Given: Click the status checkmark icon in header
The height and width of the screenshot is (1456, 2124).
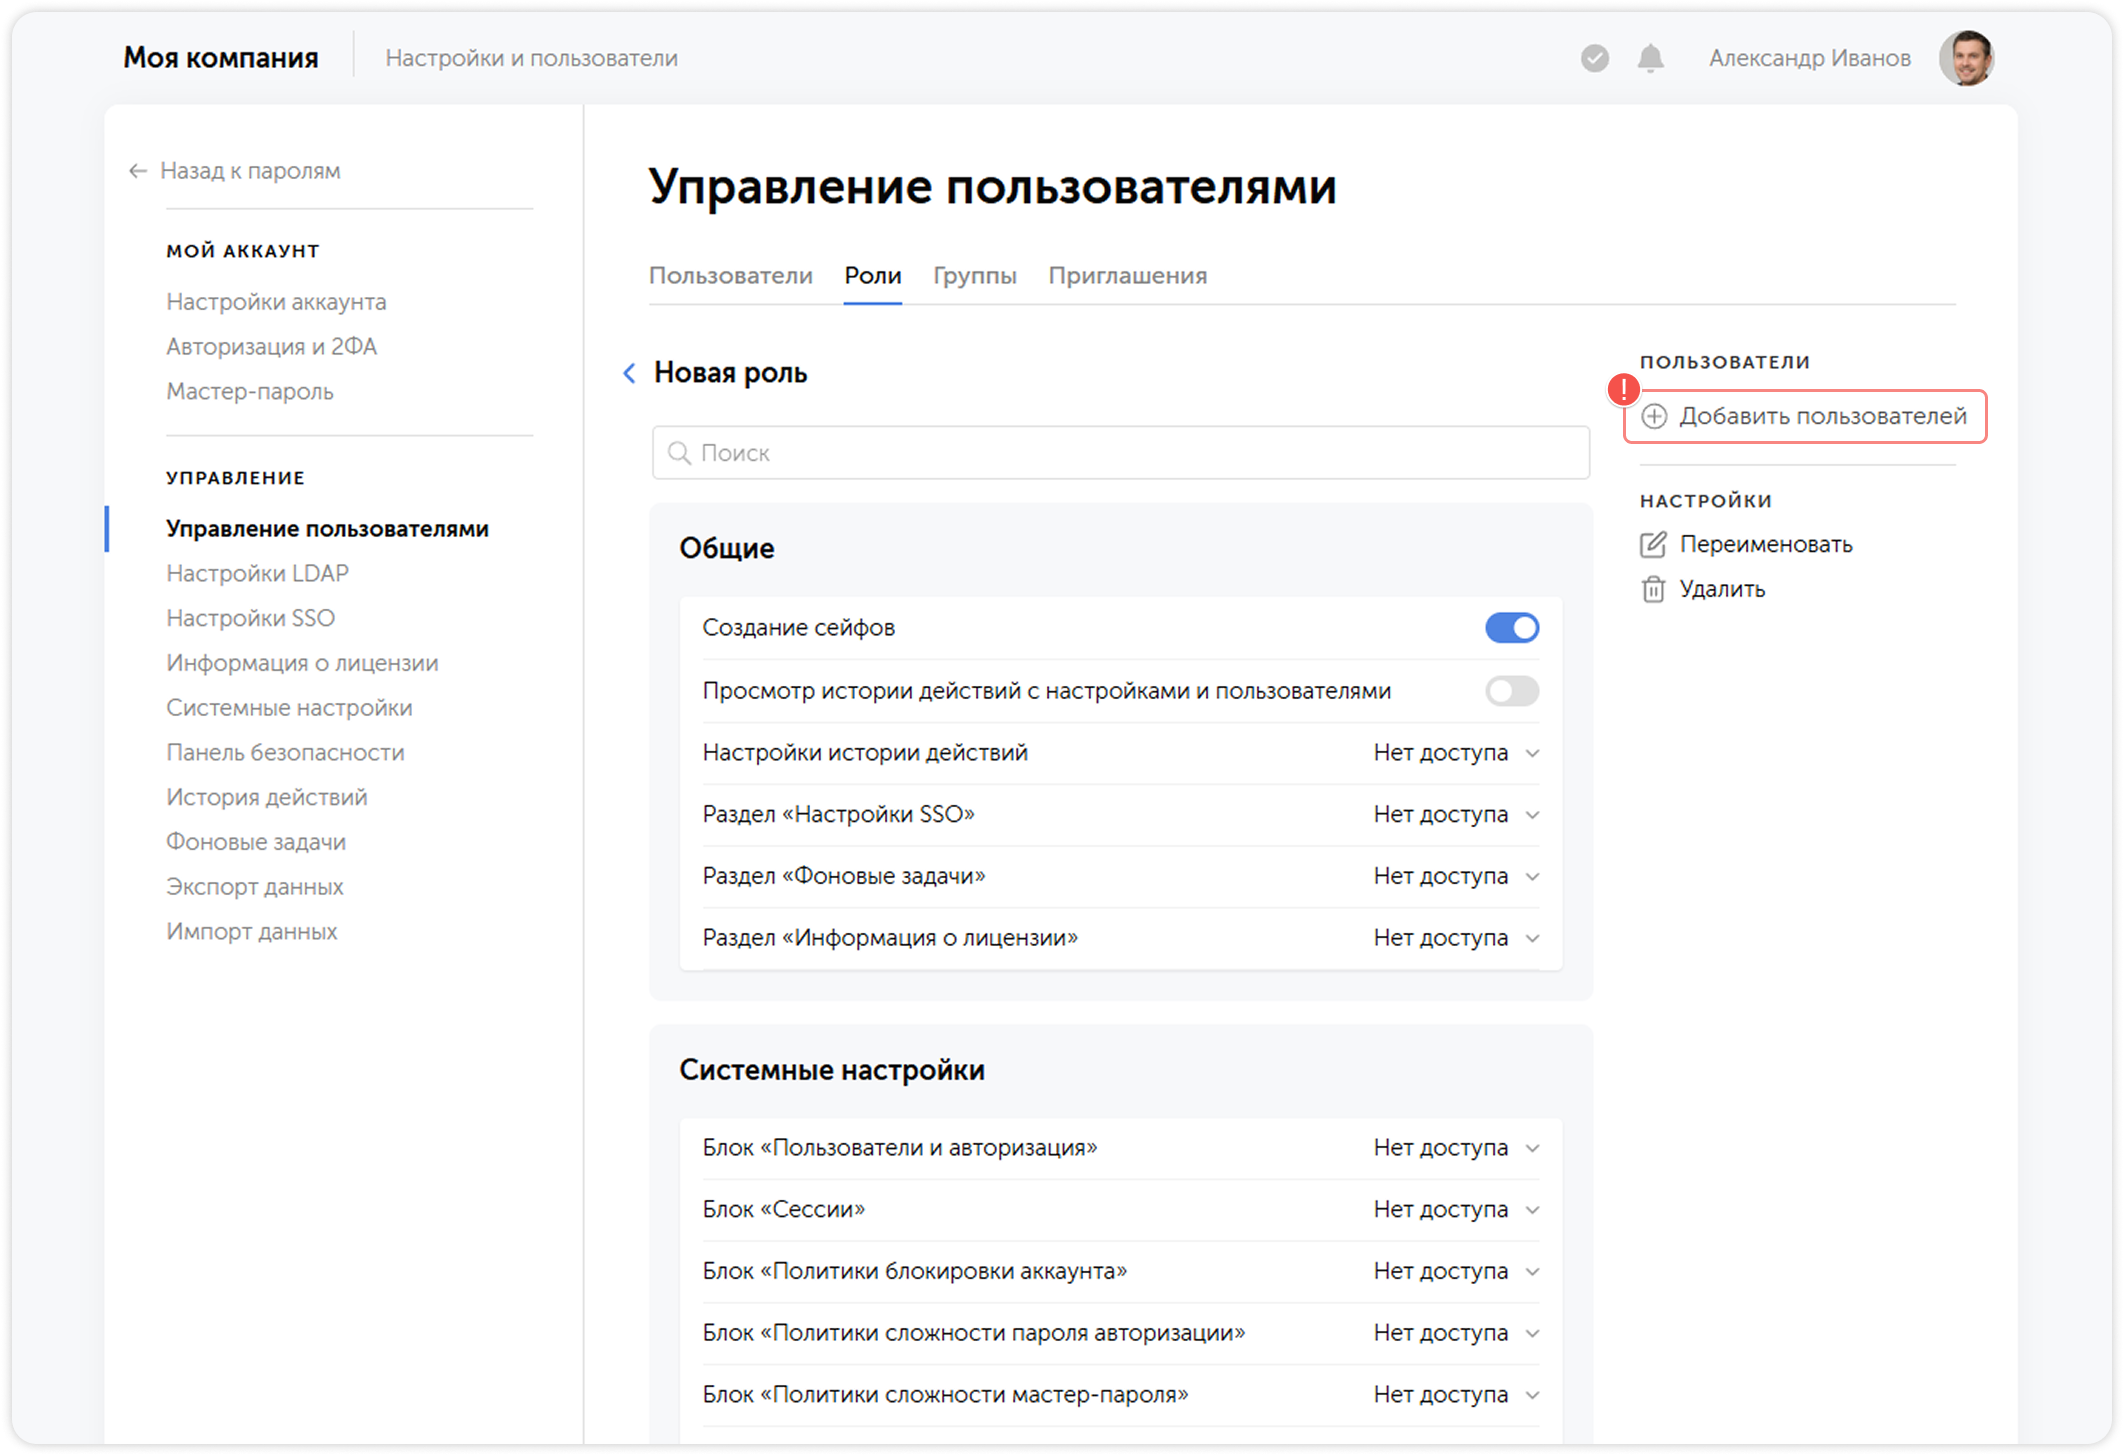Looking at the screenshot, I should click(1594, 58).
